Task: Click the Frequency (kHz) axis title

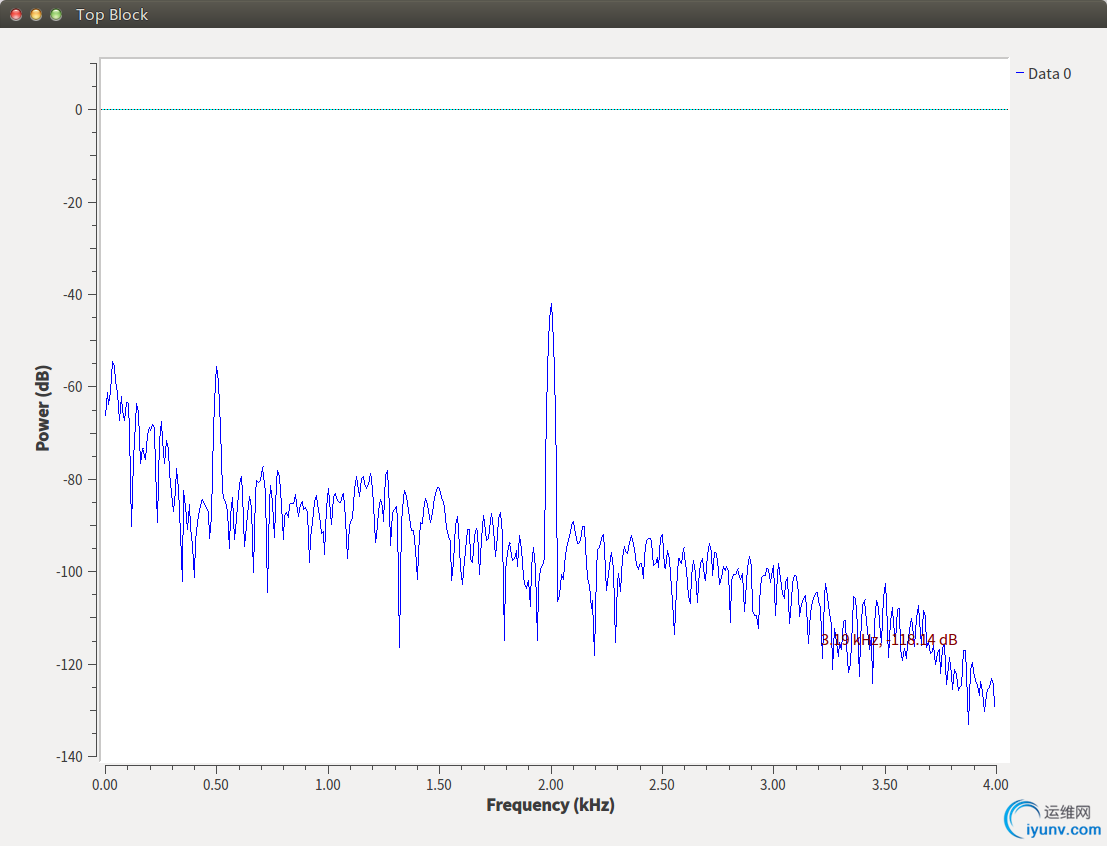Action: pyautogui.click(x=551, y=805)
